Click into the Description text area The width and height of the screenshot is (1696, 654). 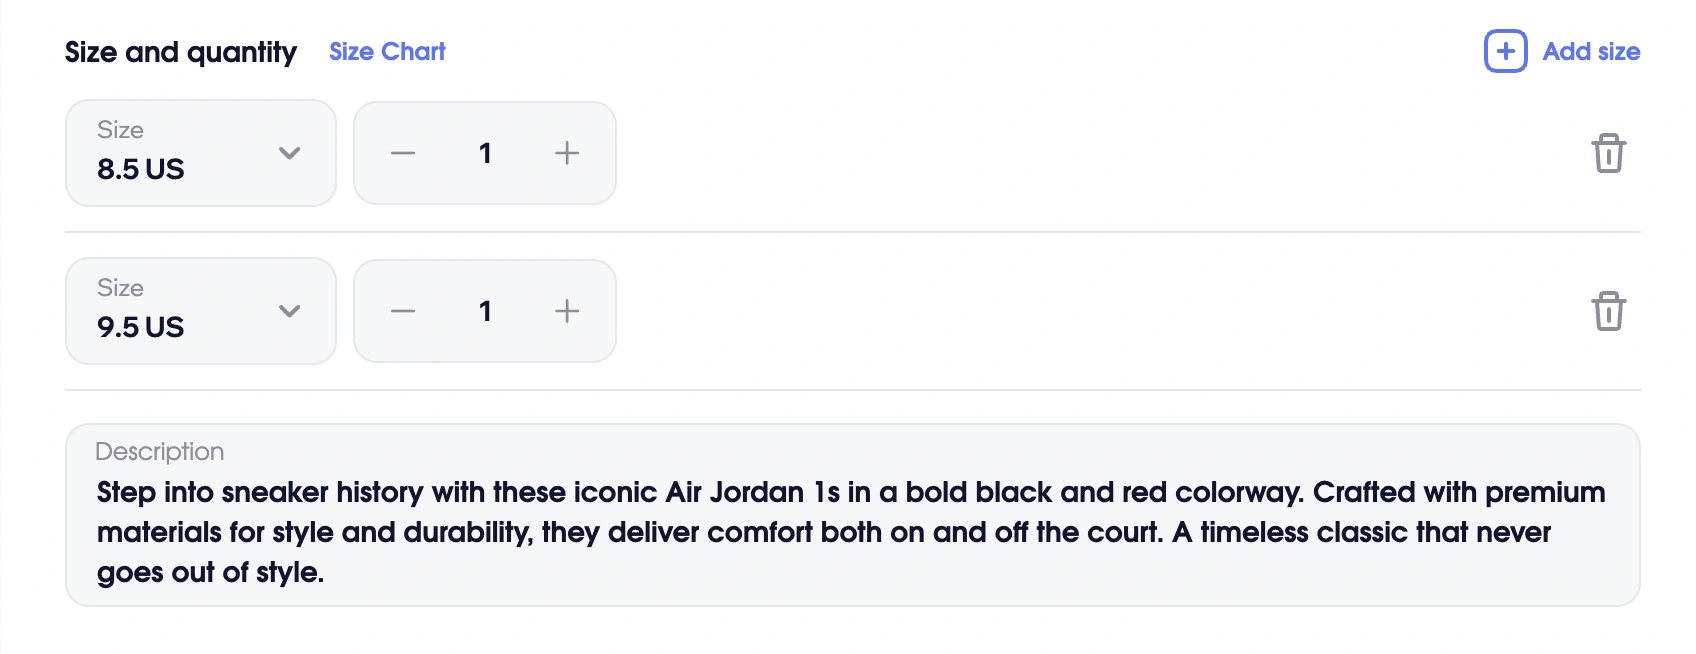[x=850, y=532]
